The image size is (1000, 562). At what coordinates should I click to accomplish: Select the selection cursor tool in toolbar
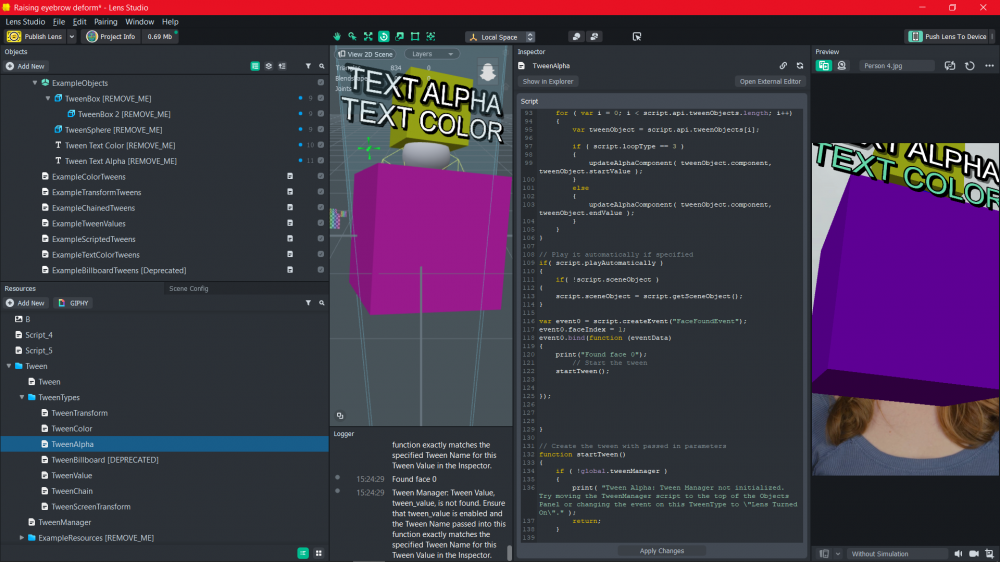point(352,36)
